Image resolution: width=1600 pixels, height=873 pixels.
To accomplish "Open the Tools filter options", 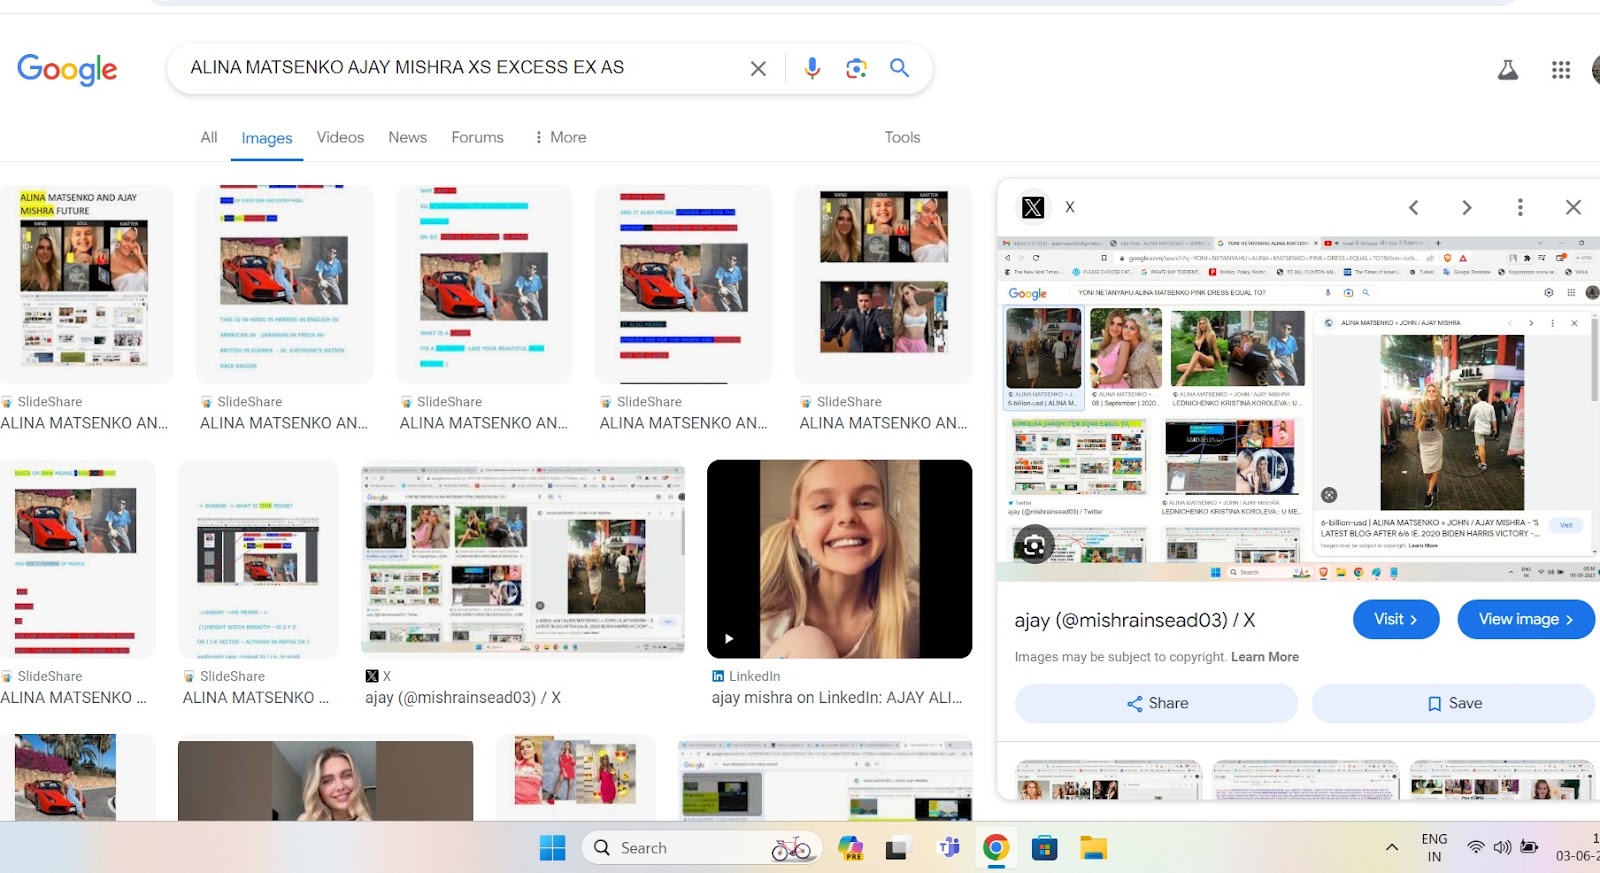I will click(x=902, y=137).
